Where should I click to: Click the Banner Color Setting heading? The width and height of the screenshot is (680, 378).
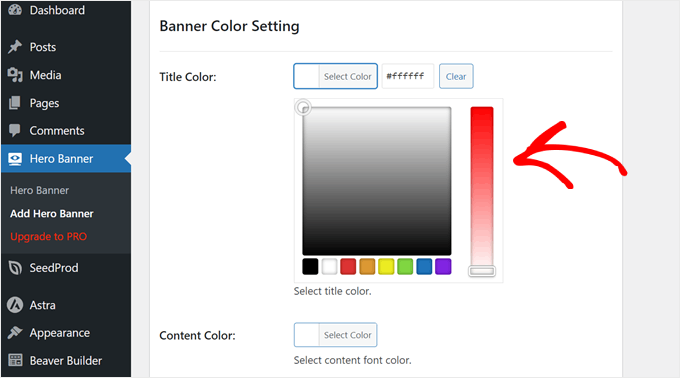coord(229,26)
